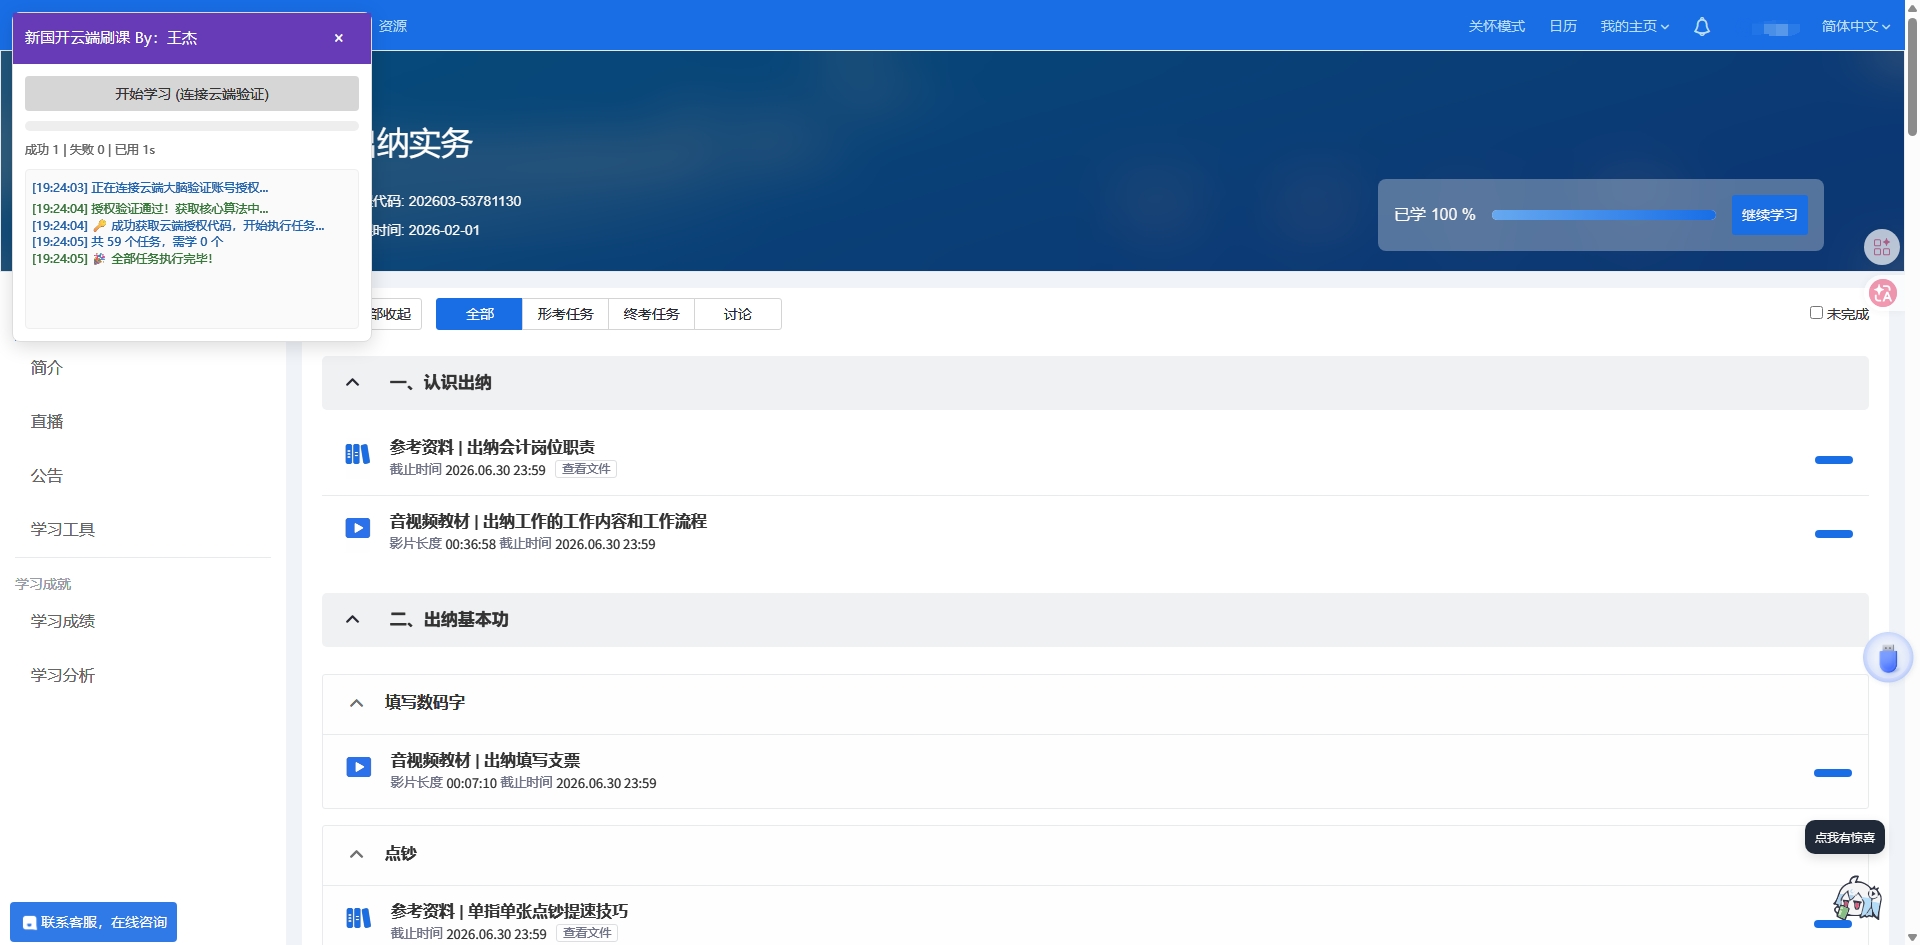This screenshot has width=1920, height=945.
Task: Enable the 未完成 filter checkbox
Action: (x=1816, y=313)
